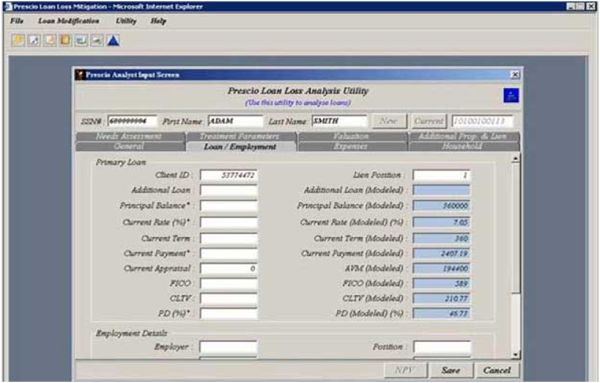Click the Save button

(451, 370)
